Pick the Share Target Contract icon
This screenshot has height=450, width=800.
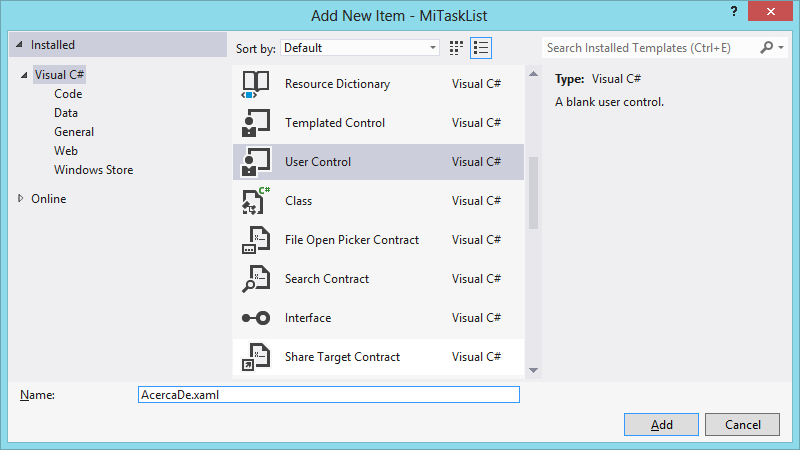[255, 357]
